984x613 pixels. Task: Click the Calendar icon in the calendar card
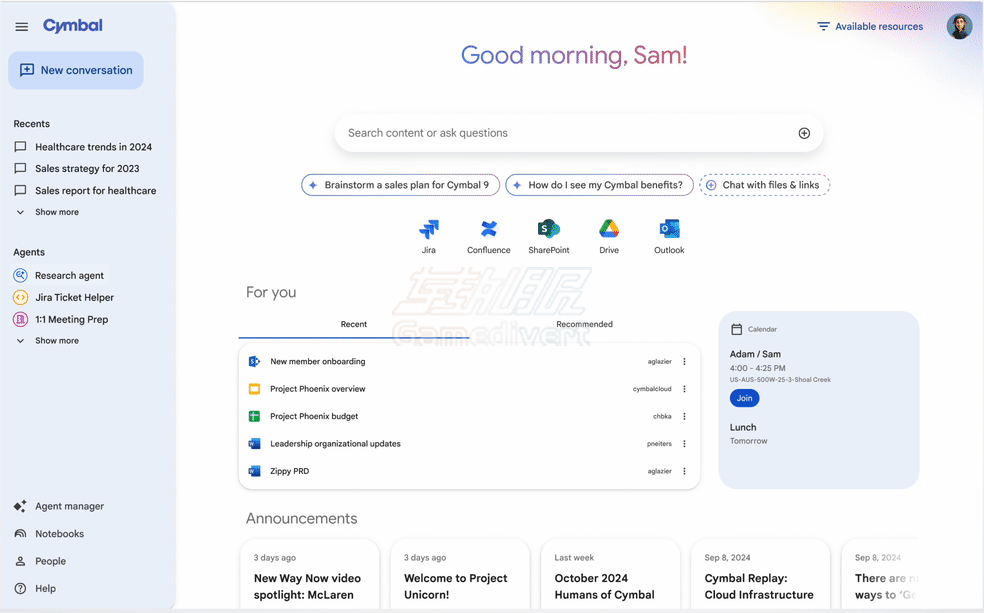click(x=737, y=329)
